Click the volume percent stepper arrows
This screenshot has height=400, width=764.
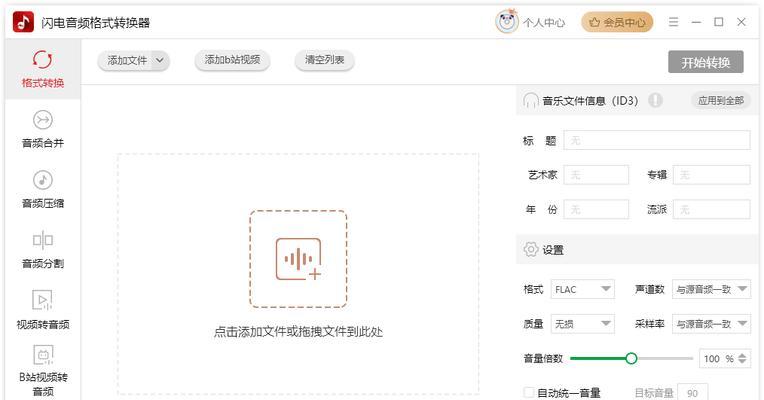[742, 359]
